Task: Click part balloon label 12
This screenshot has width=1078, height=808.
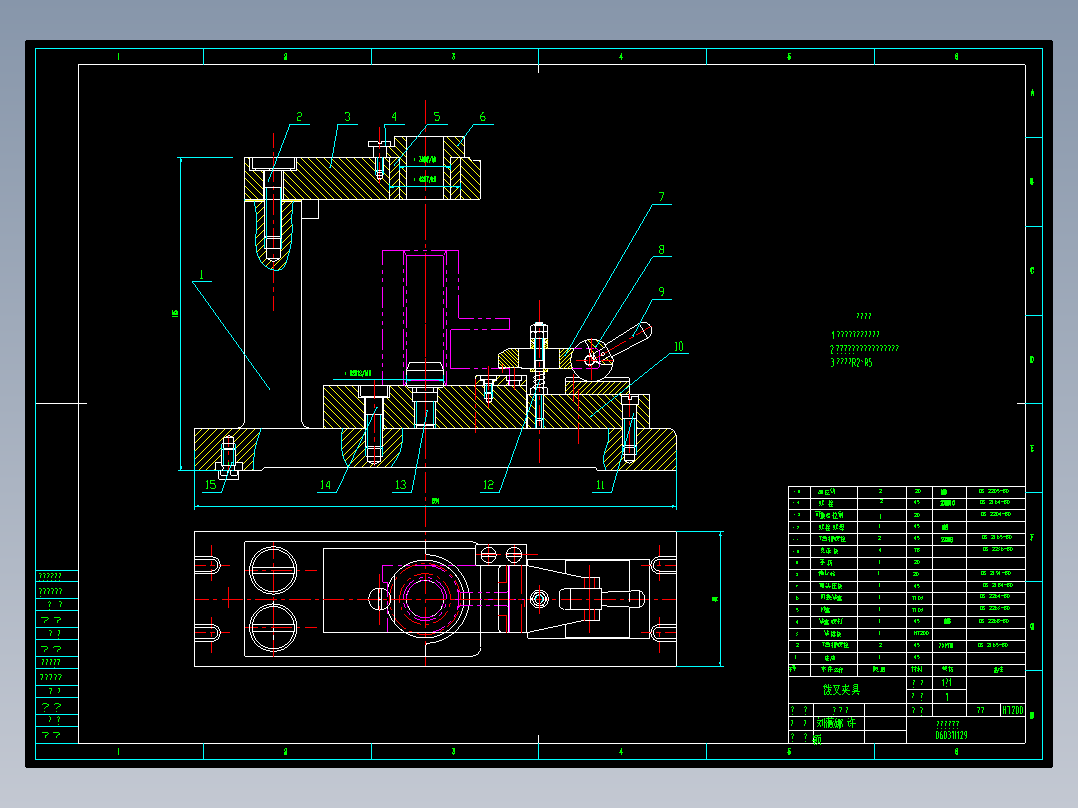Action: pyautogui.click(x=488, y=485)
